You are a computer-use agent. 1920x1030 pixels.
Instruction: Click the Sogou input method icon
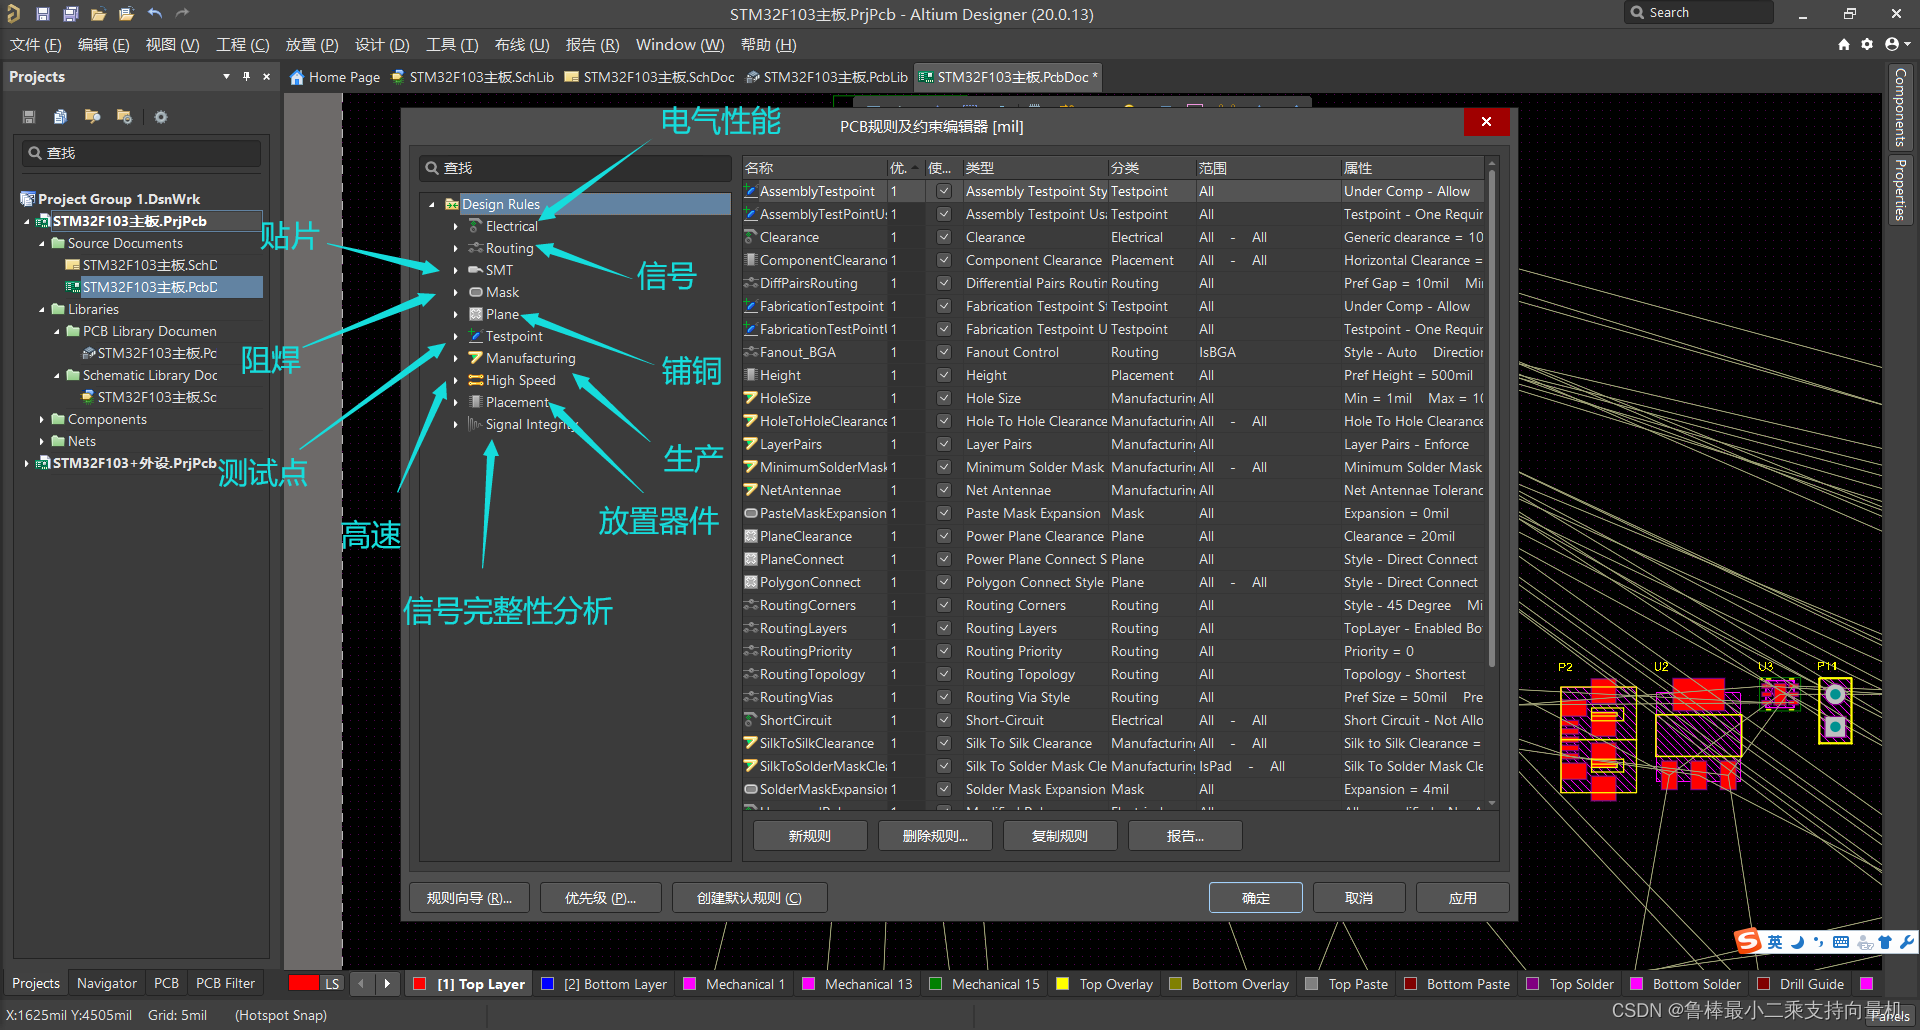pyautogui.click(x=1748, y=941)
